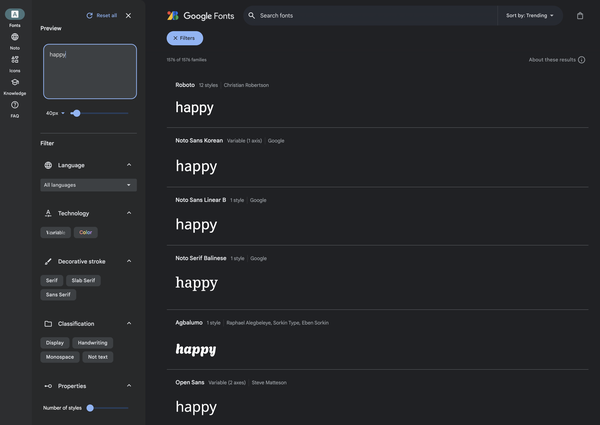Click the search magnifier icon

click(251, 15)
